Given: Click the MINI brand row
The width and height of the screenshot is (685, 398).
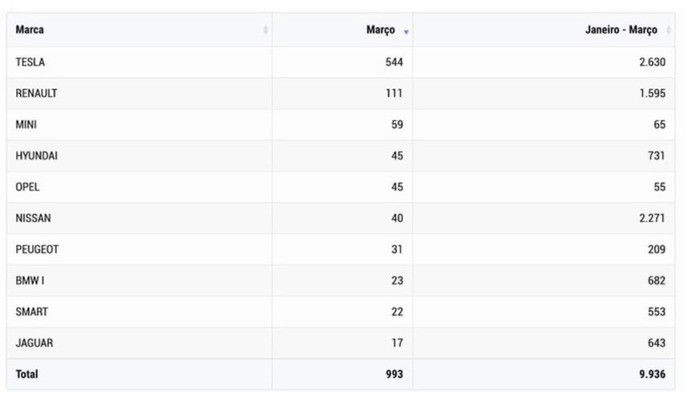Looking at the screenshot, I should tap(341, 125).
